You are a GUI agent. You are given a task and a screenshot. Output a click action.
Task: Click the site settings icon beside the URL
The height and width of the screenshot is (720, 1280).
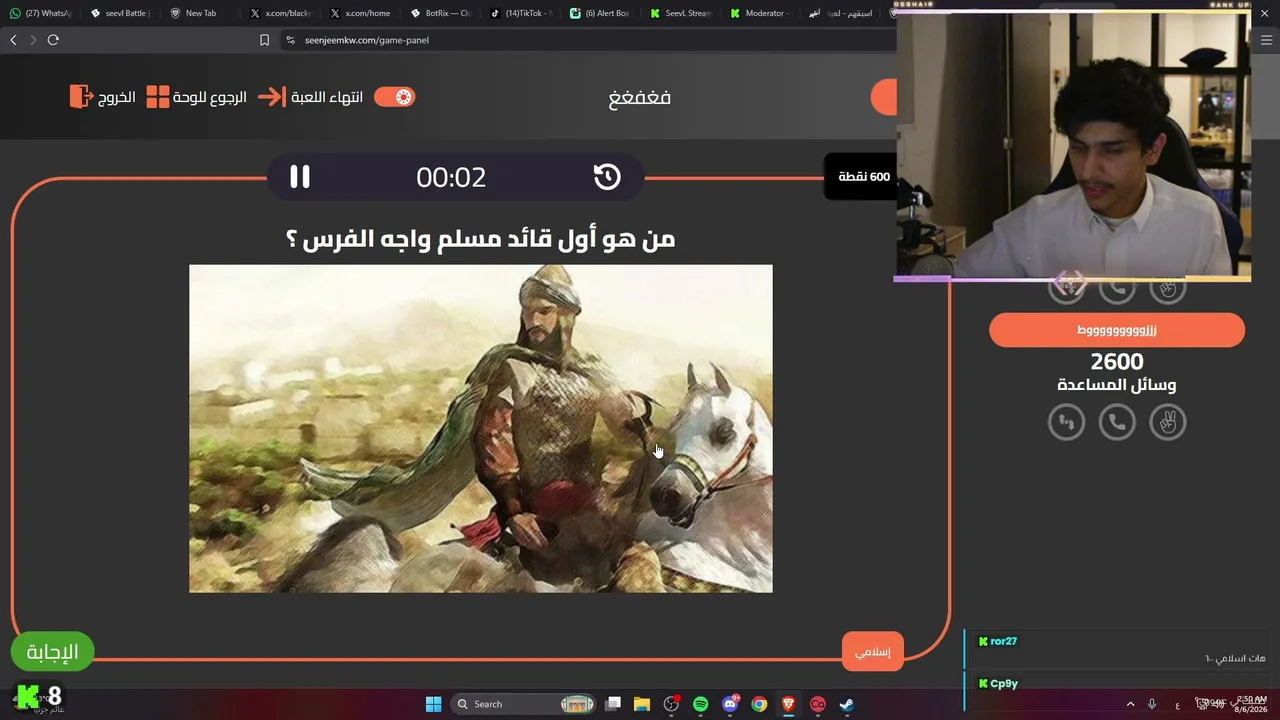point(290,40)
